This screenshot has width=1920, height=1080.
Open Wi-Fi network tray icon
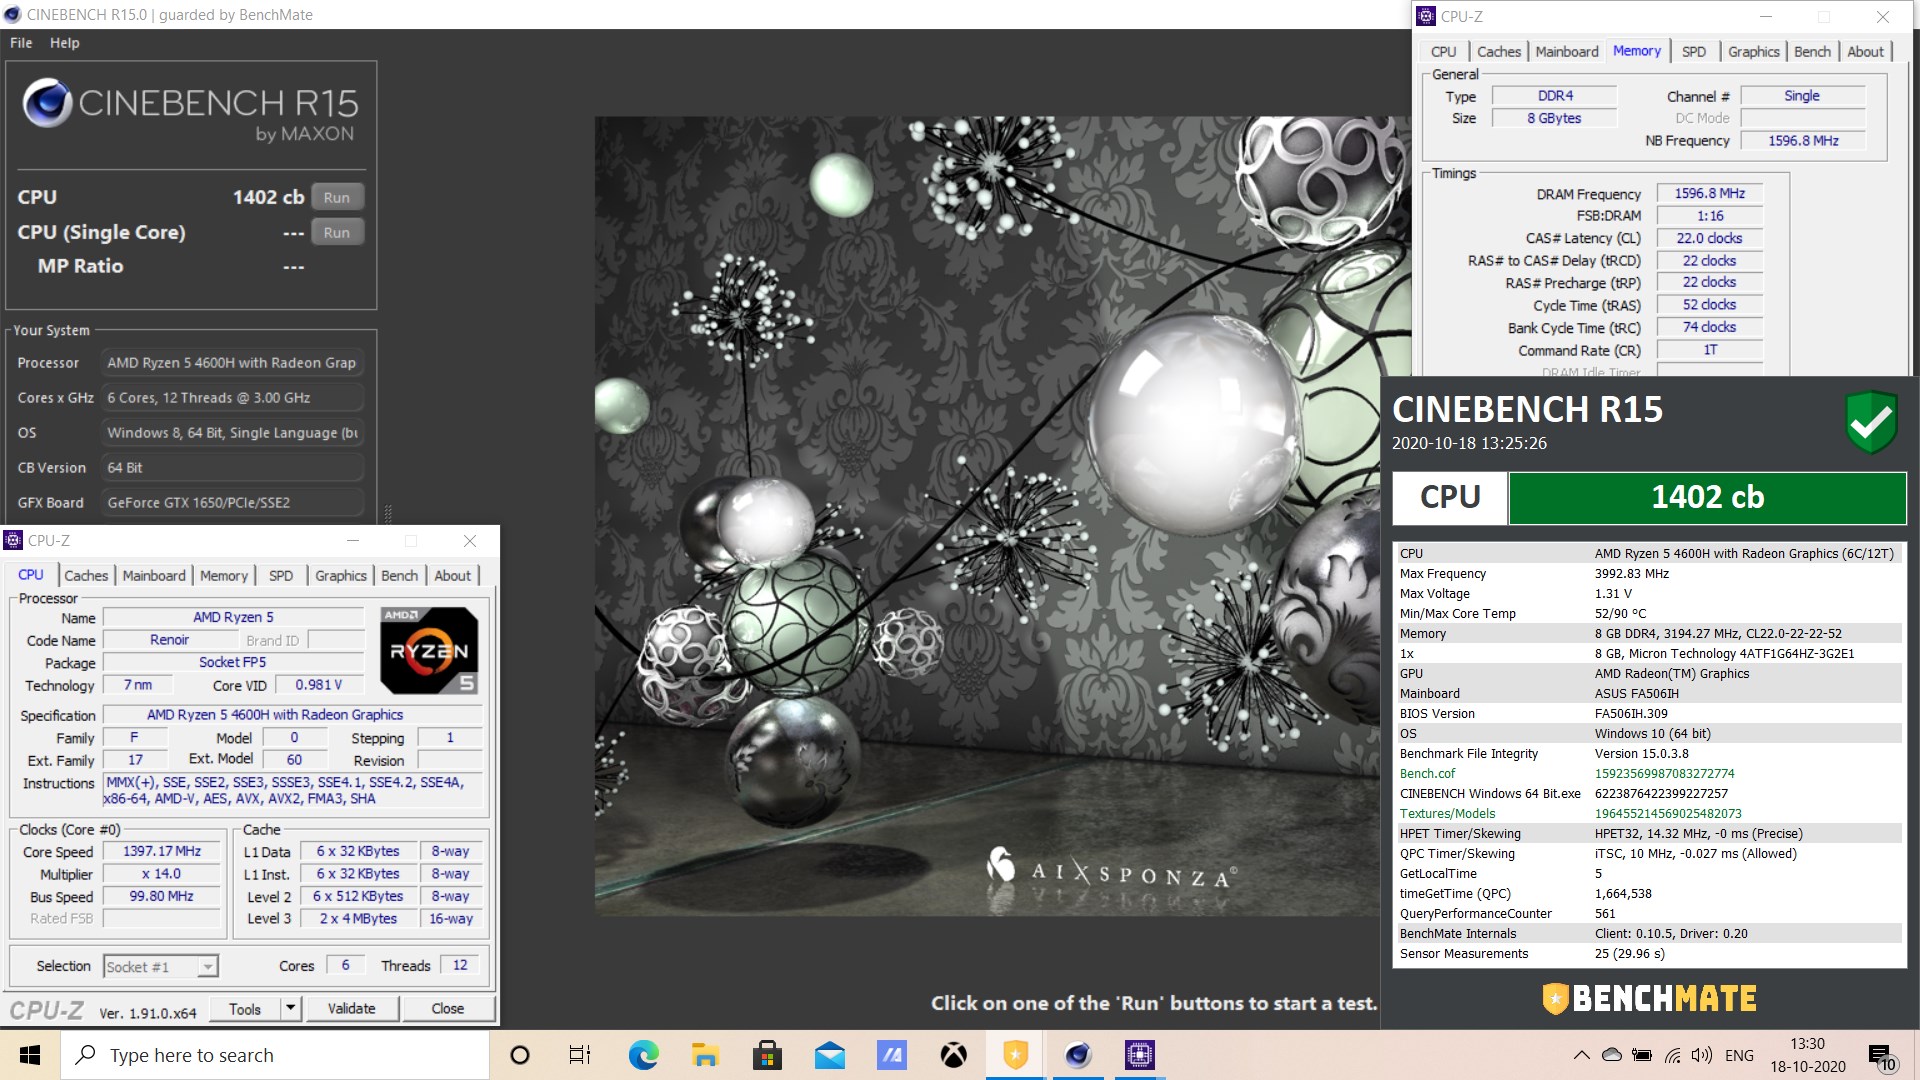(1672, 1055)
